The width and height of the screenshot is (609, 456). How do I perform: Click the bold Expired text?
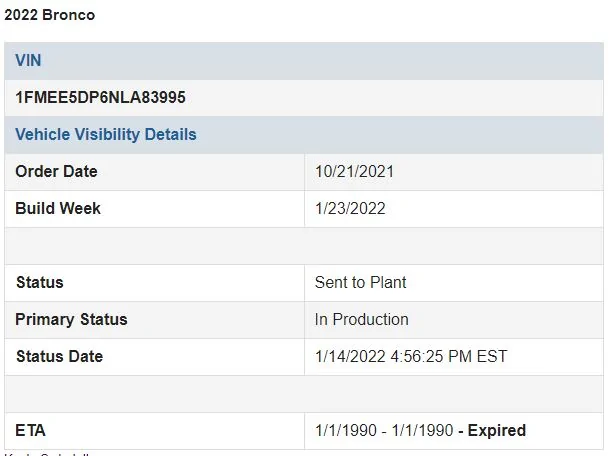click(x=497, y=430)
